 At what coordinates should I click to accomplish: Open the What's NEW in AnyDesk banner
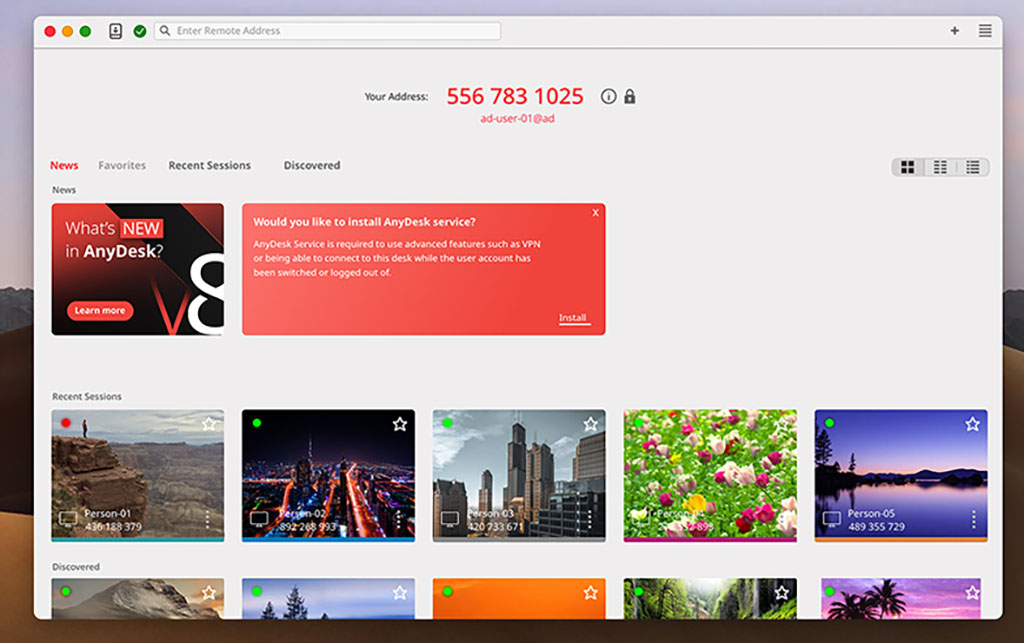(138, 270)
